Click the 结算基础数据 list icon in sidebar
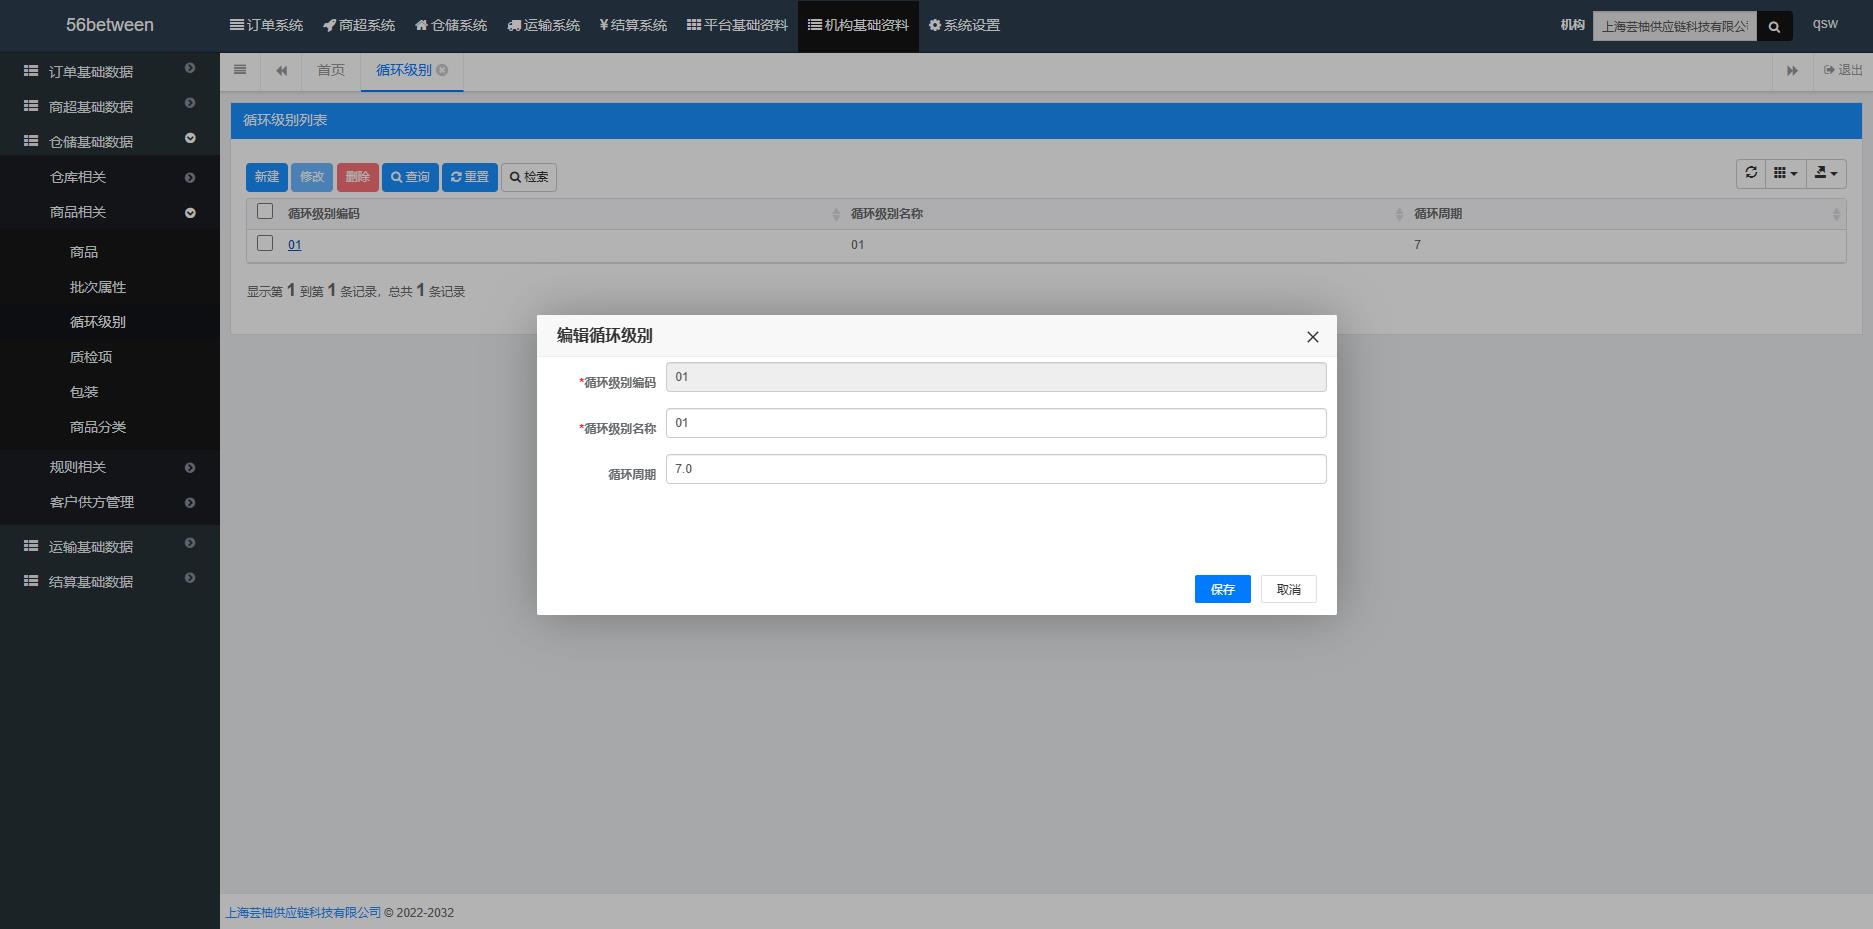This screenshot has width=1873, height=929. [31, 581]
